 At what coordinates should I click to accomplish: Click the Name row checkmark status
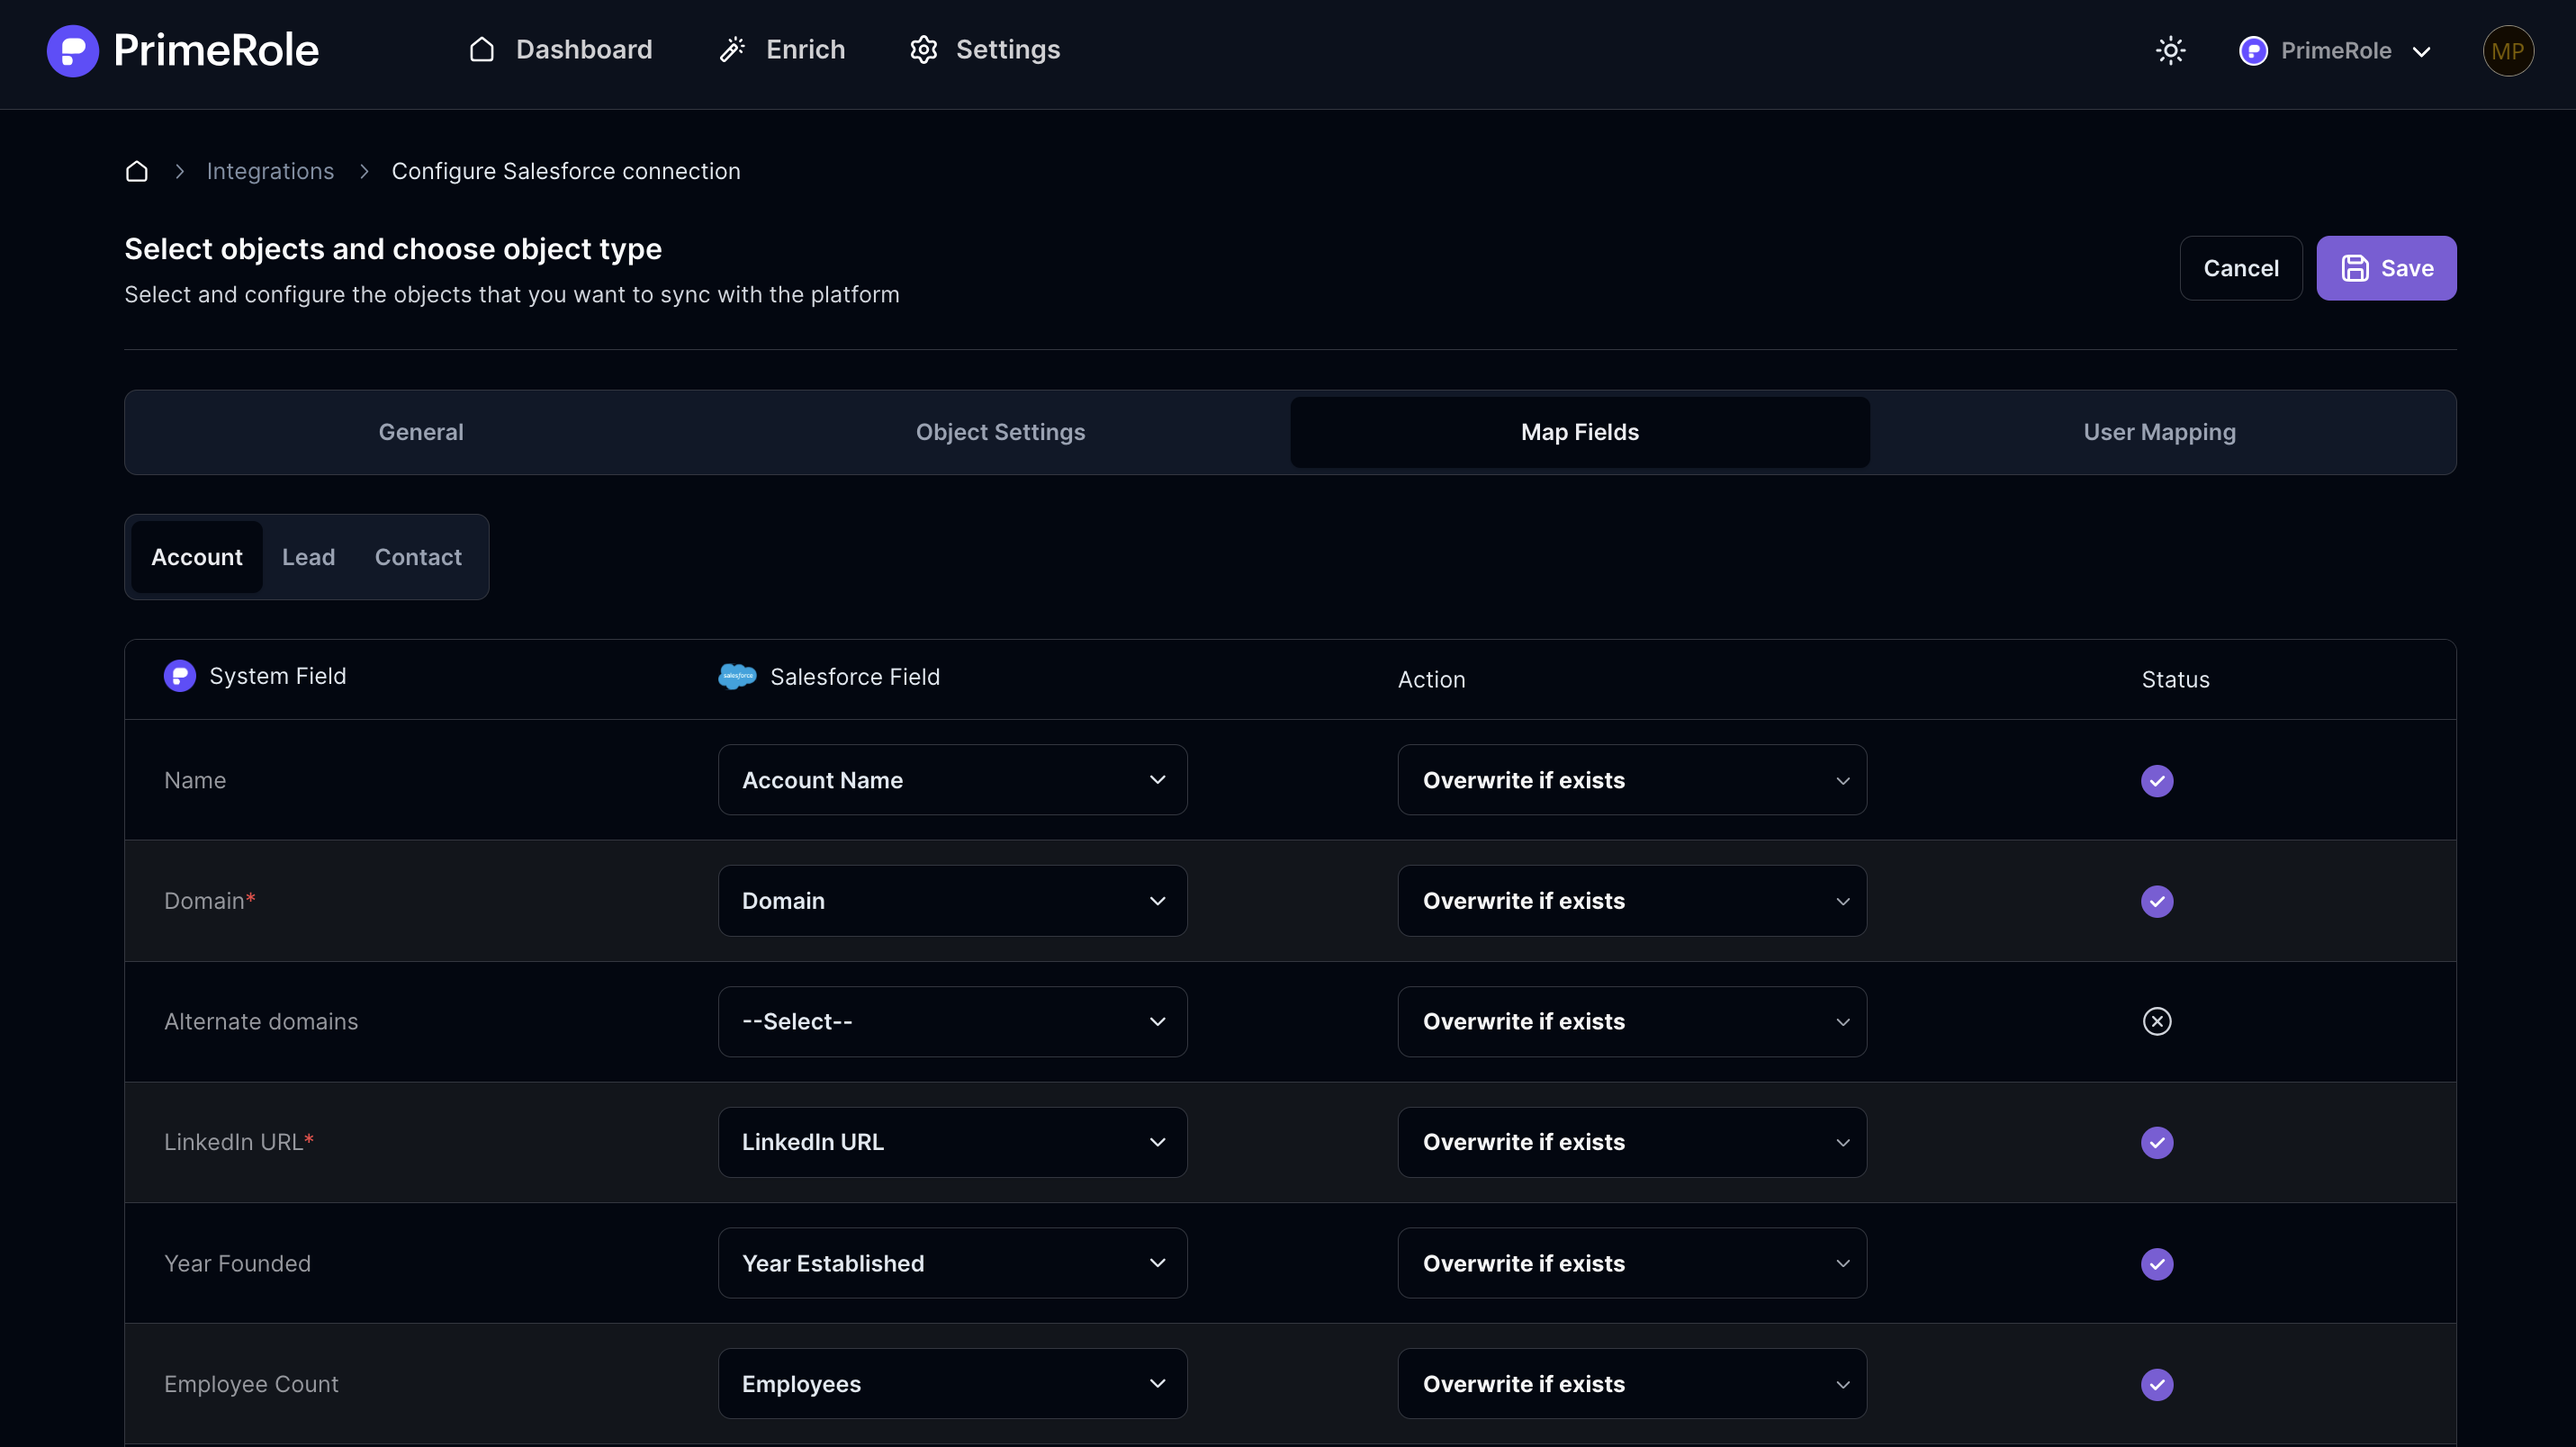[x=2157, y=780]
